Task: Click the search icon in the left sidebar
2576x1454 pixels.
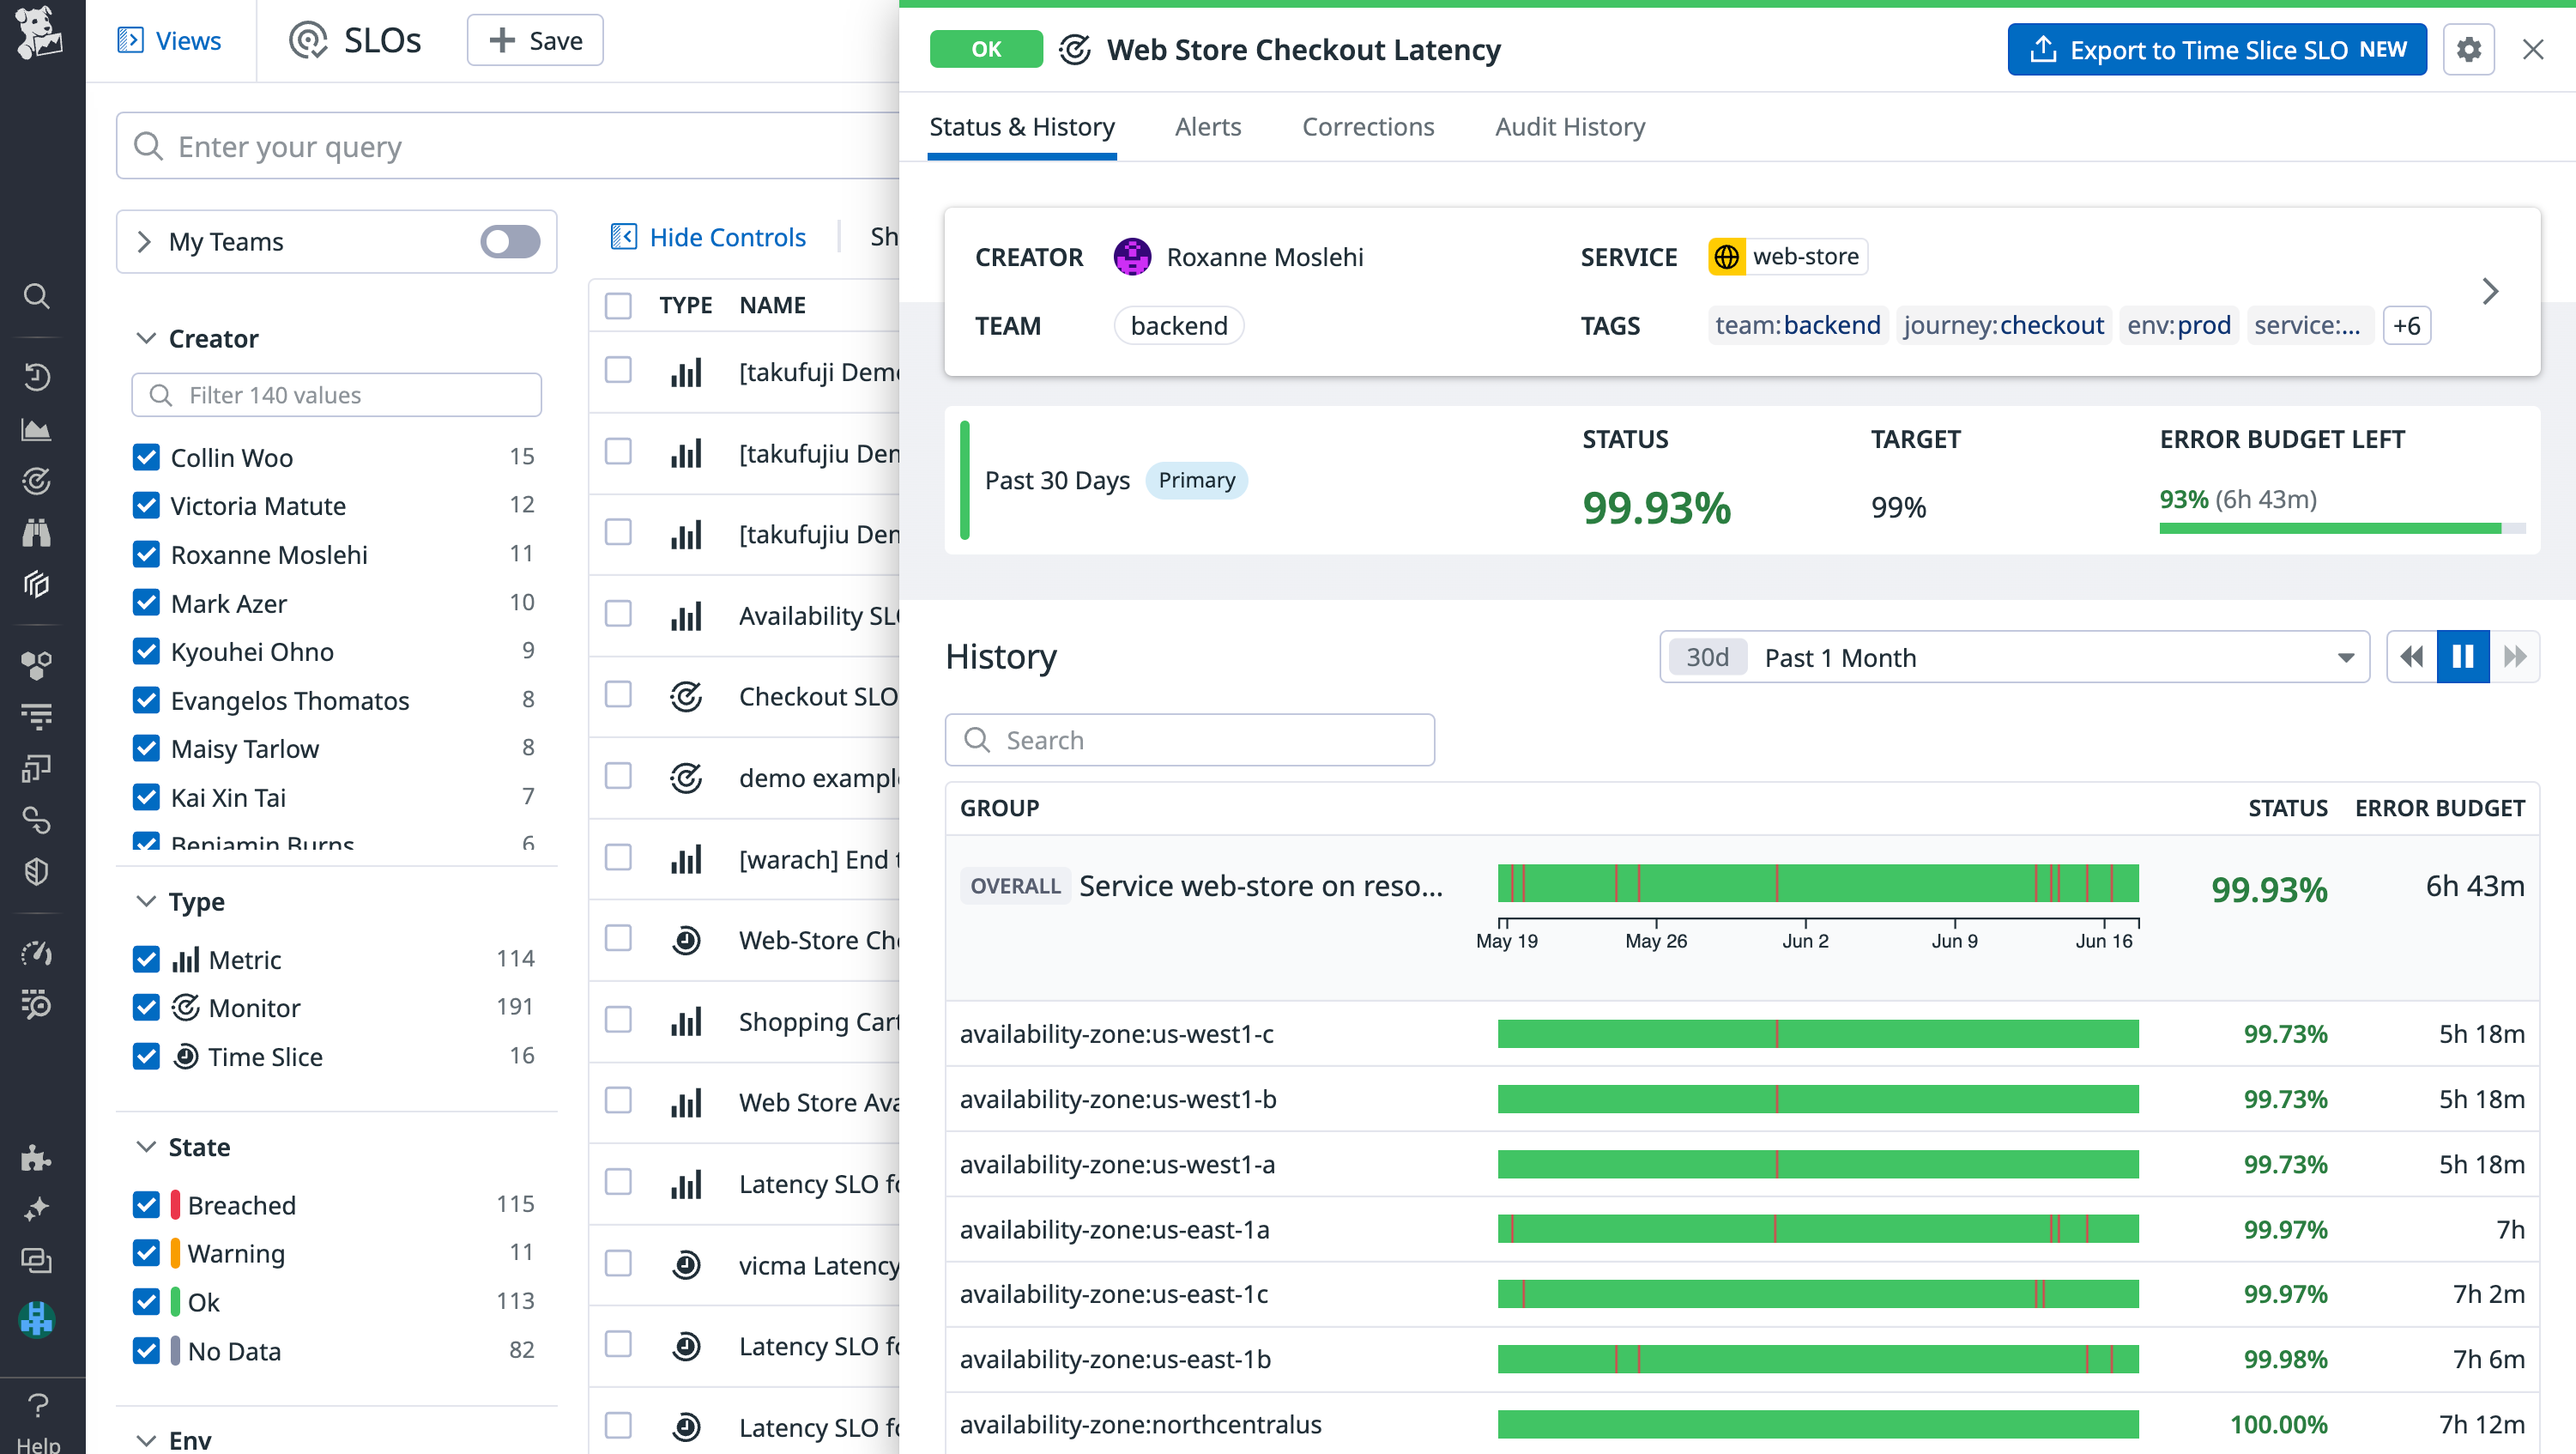Action: click(x=37, y=296)
